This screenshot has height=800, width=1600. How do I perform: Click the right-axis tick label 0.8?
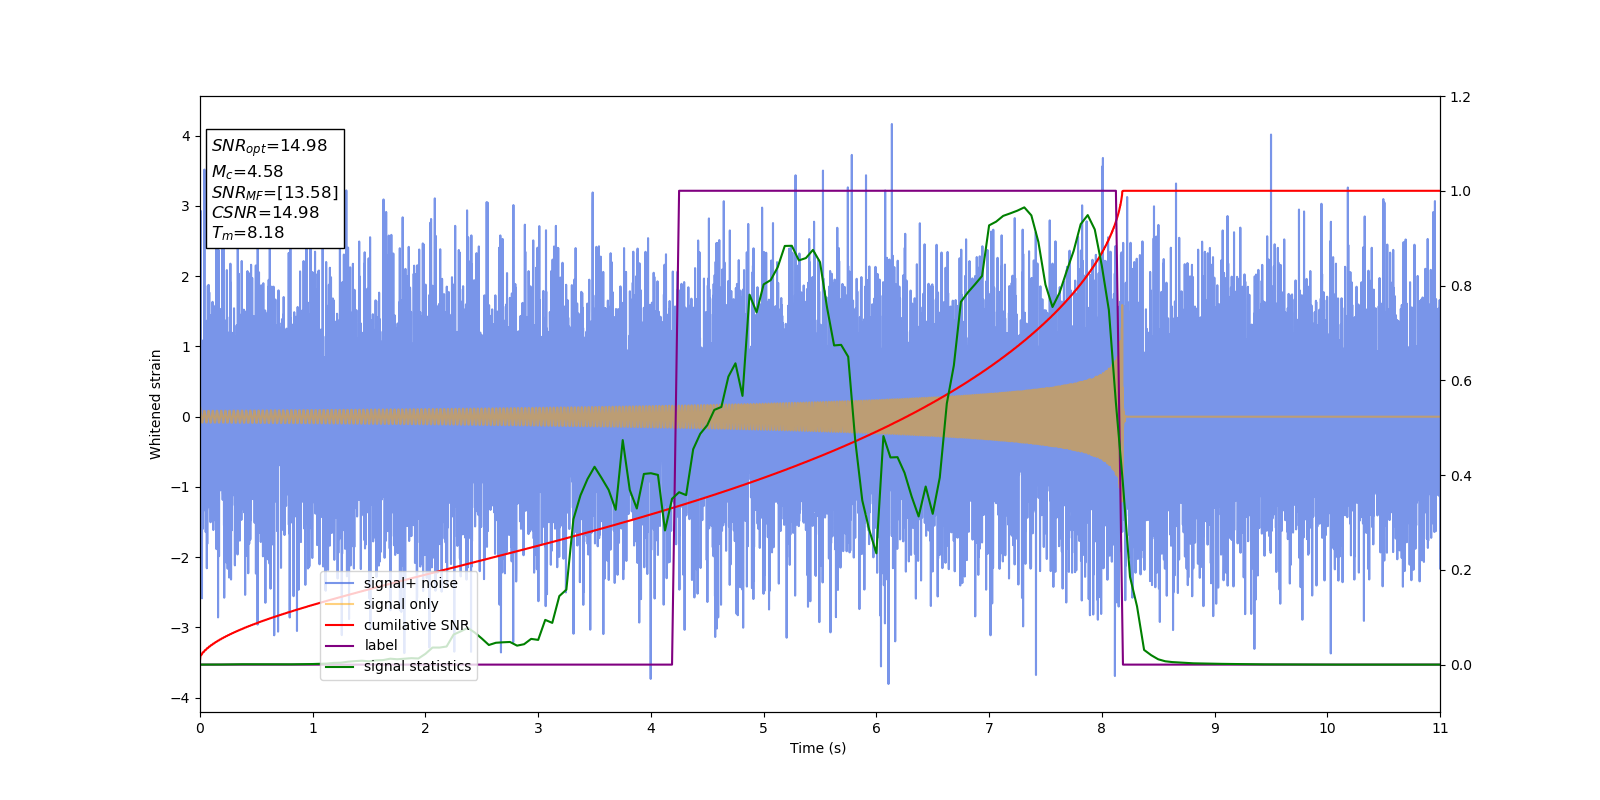point(1460,286)
